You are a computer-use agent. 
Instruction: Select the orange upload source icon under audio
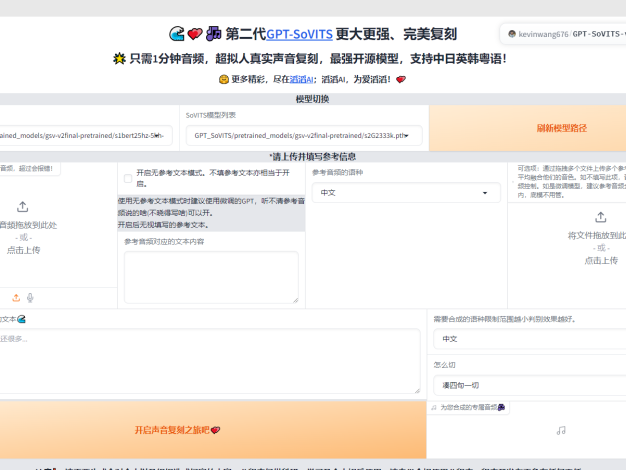click(x=16, y=298)
